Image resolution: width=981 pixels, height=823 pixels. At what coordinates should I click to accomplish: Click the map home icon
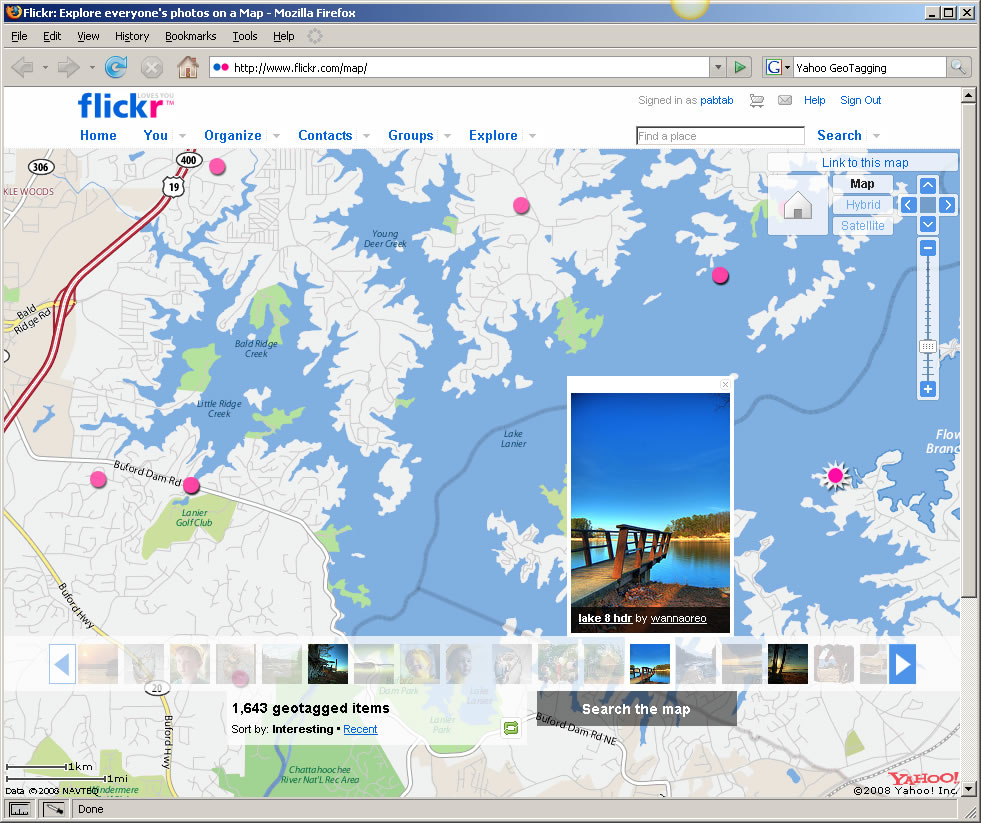(x=797, y=206)
